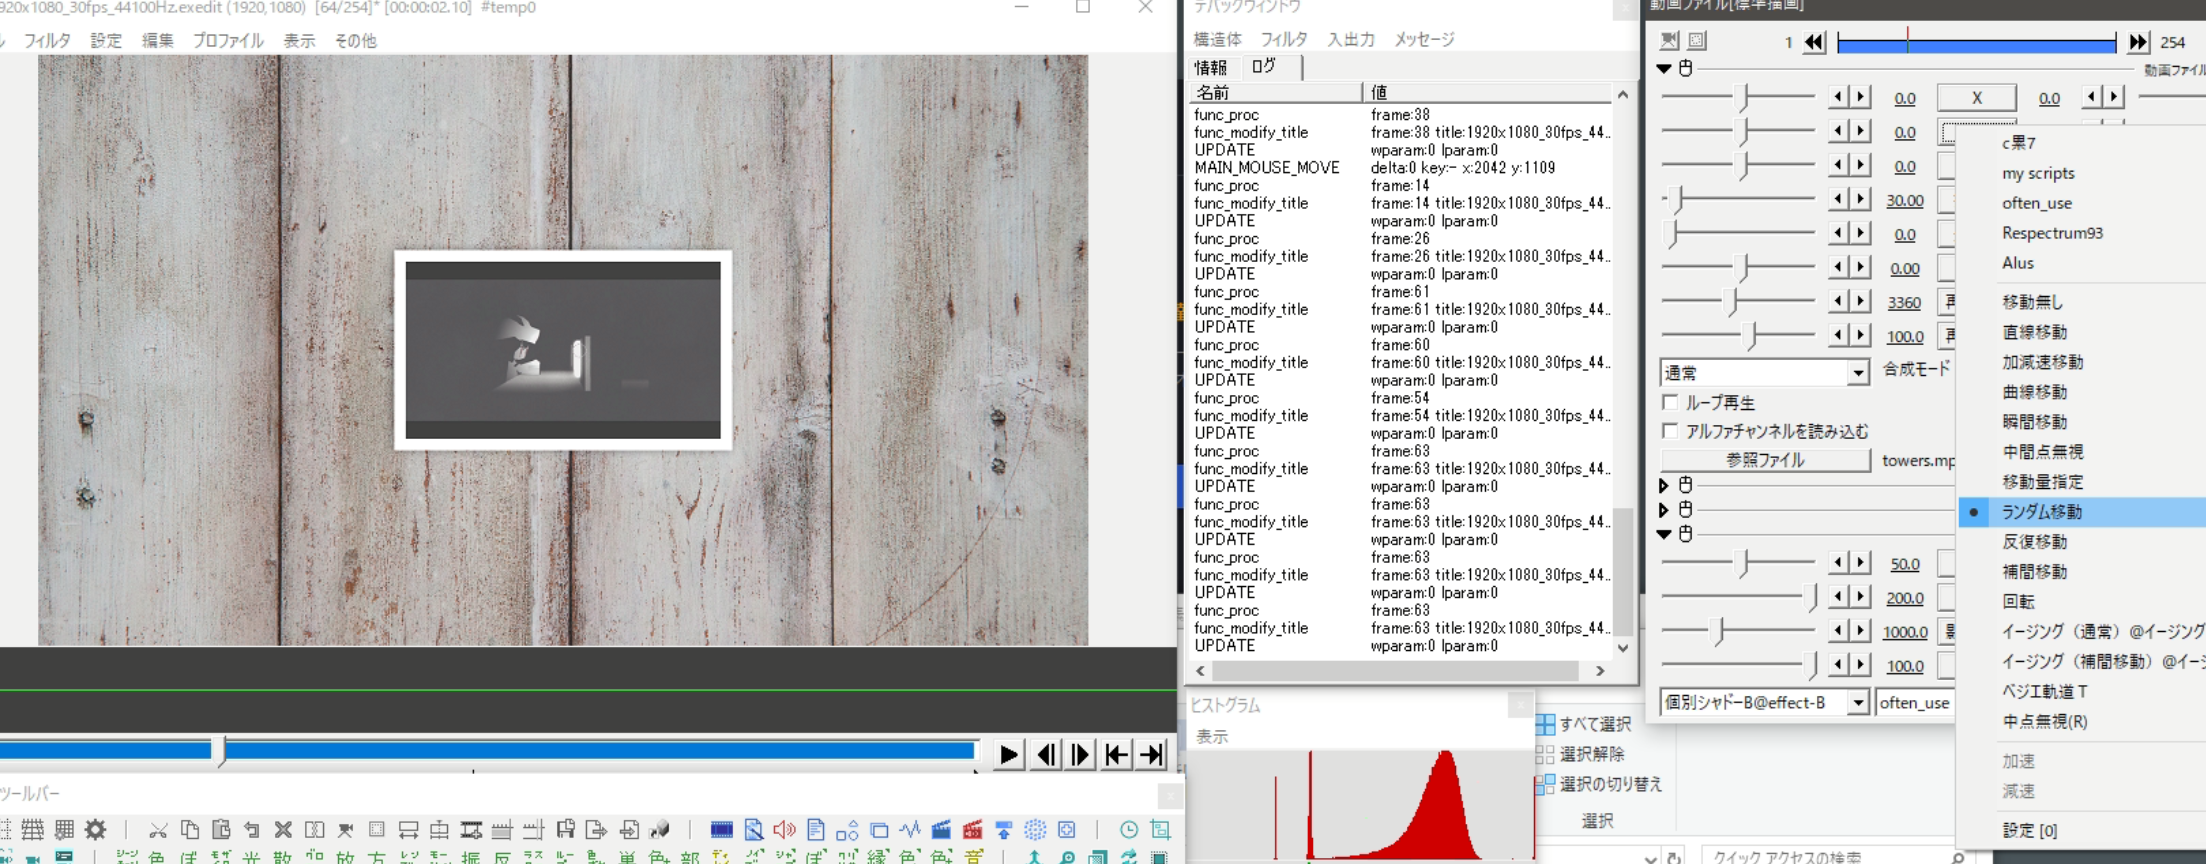This screenshot has width=2206, height=864.
Task: Click the clock icon in the toolbar
Action: coord(1128,829)
